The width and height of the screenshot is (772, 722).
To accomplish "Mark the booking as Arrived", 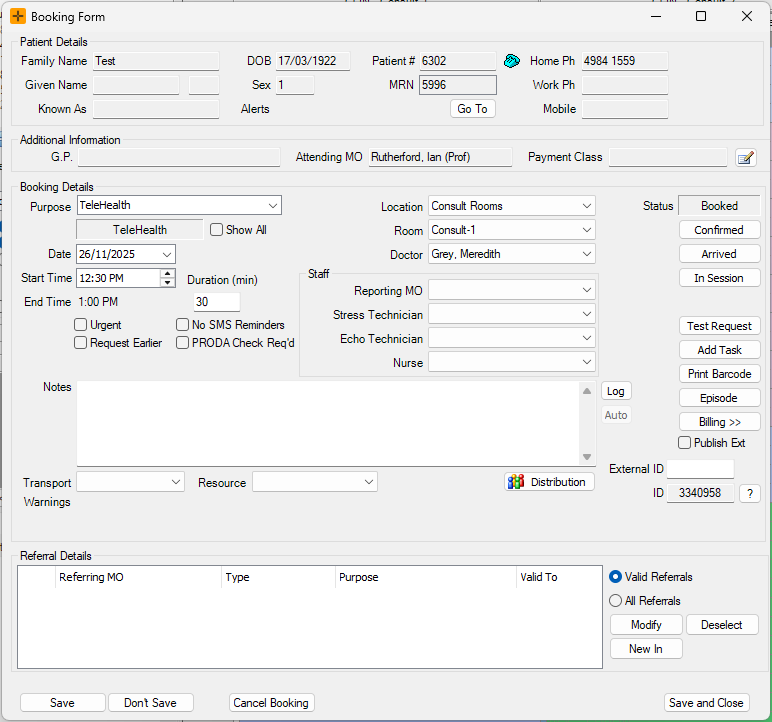I will click(719, 254).
